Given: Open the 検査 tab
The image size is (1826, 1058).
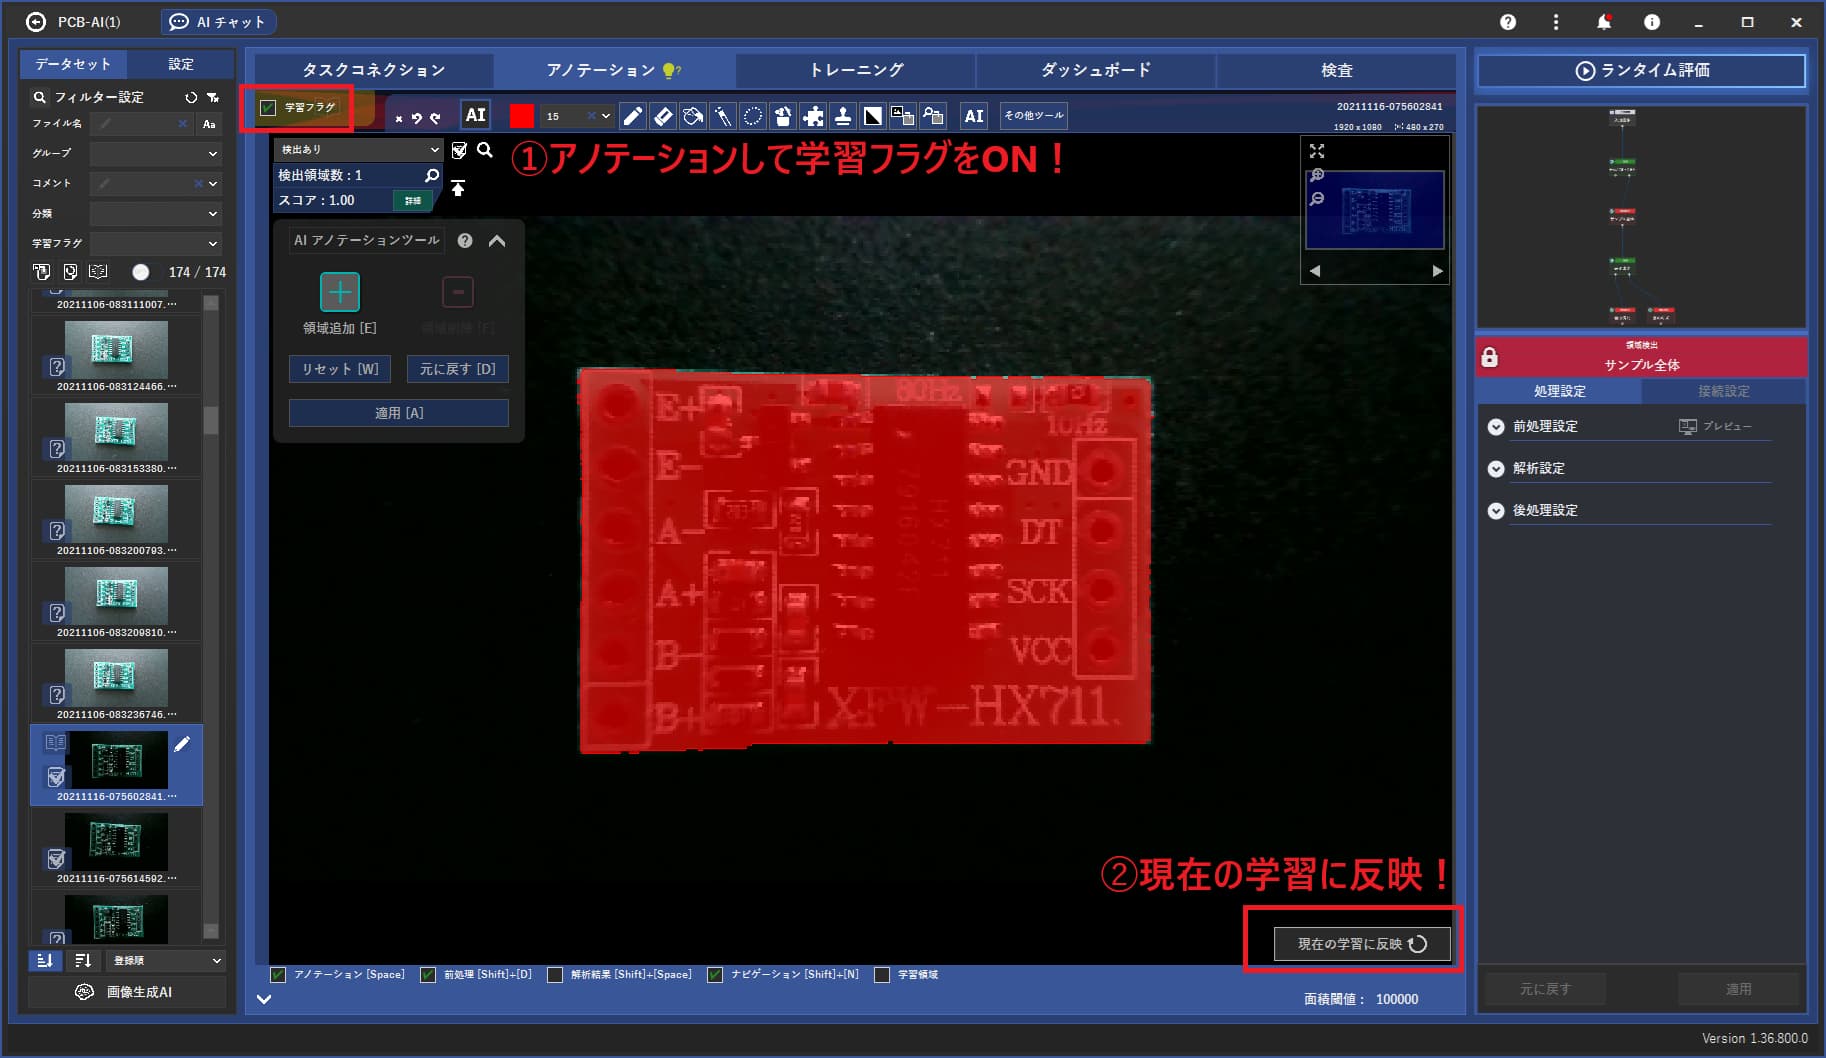Looking at the screenshot, I should coord(1336,70).
